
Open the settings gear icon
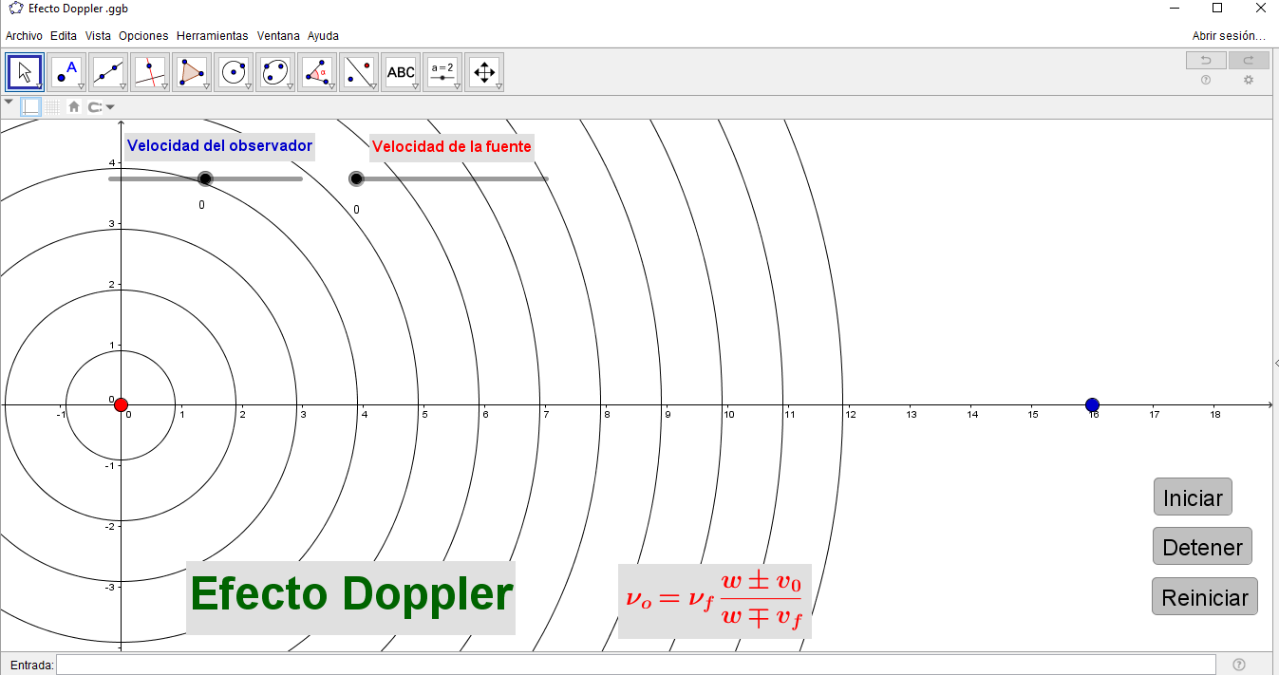[1248, 80]
